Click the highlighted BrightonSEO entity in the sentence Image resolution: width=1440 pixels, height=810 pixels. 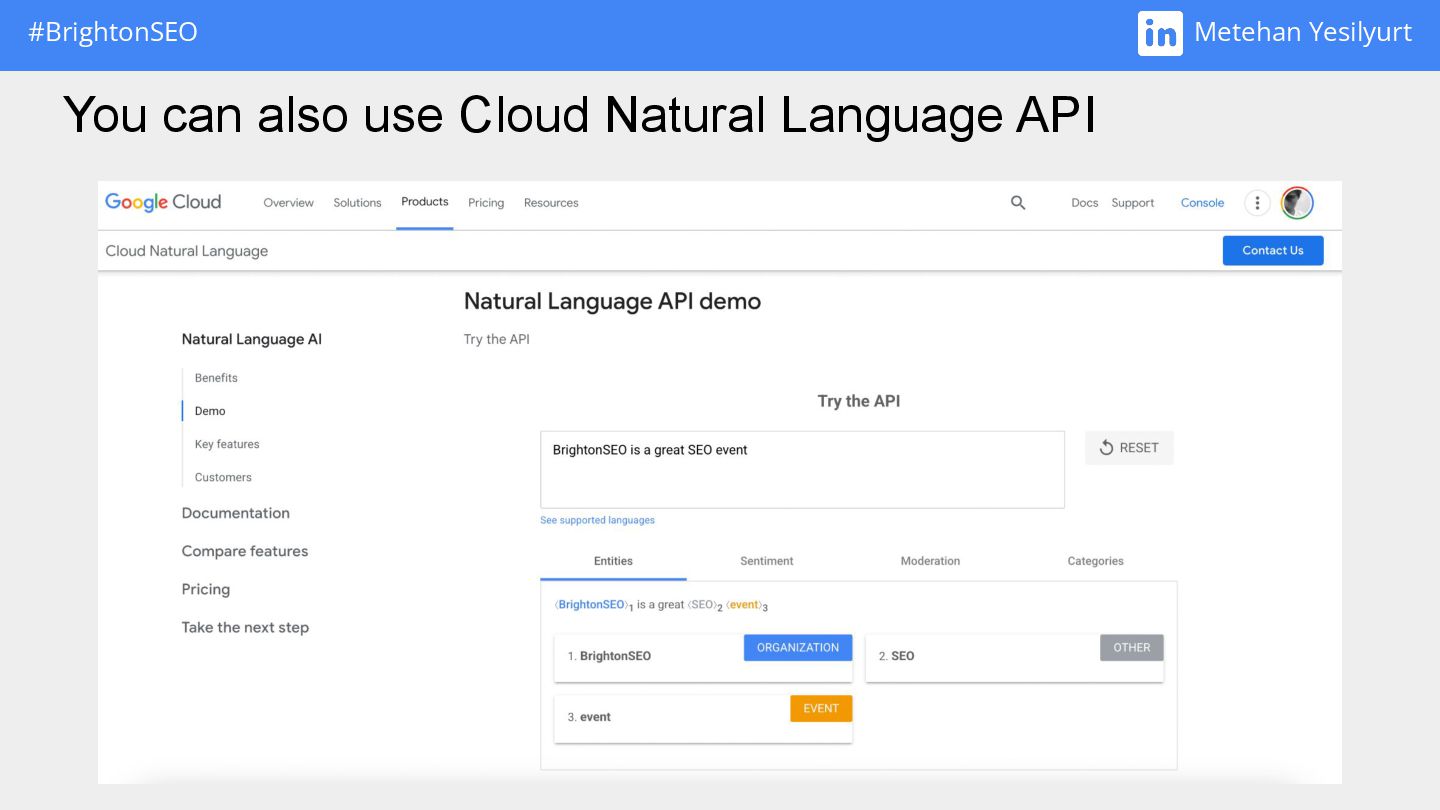[x=591, y=605]
